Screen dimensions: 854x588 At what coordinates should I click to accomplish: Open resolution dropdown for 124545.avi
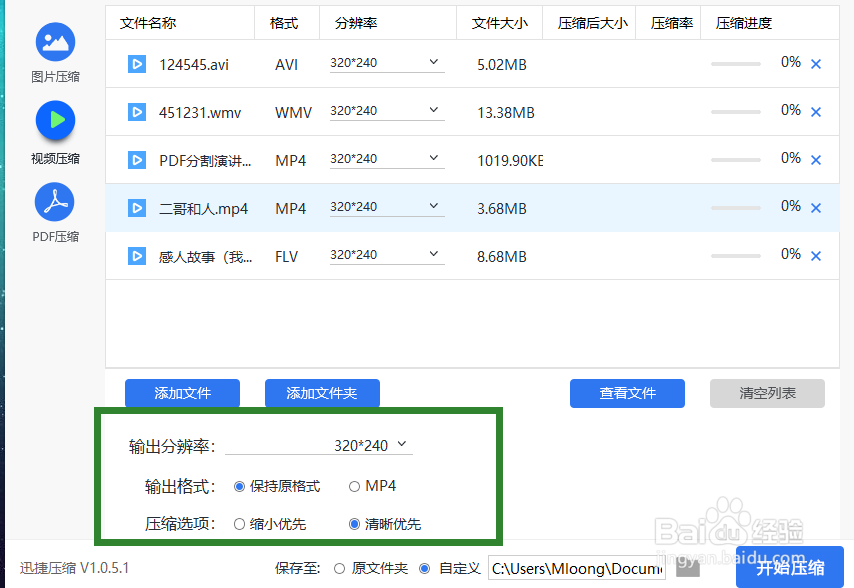(387, 63)
